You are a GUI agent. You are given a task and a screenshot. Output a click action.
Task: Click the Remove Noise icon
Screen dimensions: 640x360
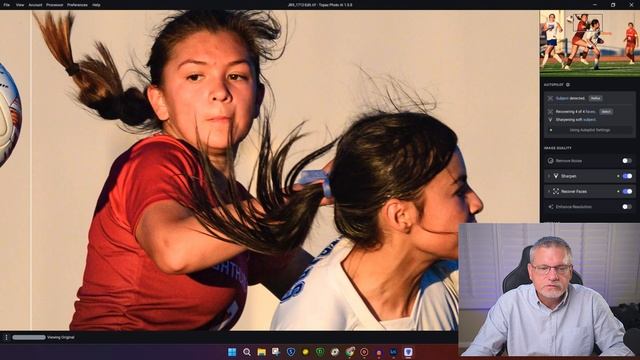tap(550, 161)
